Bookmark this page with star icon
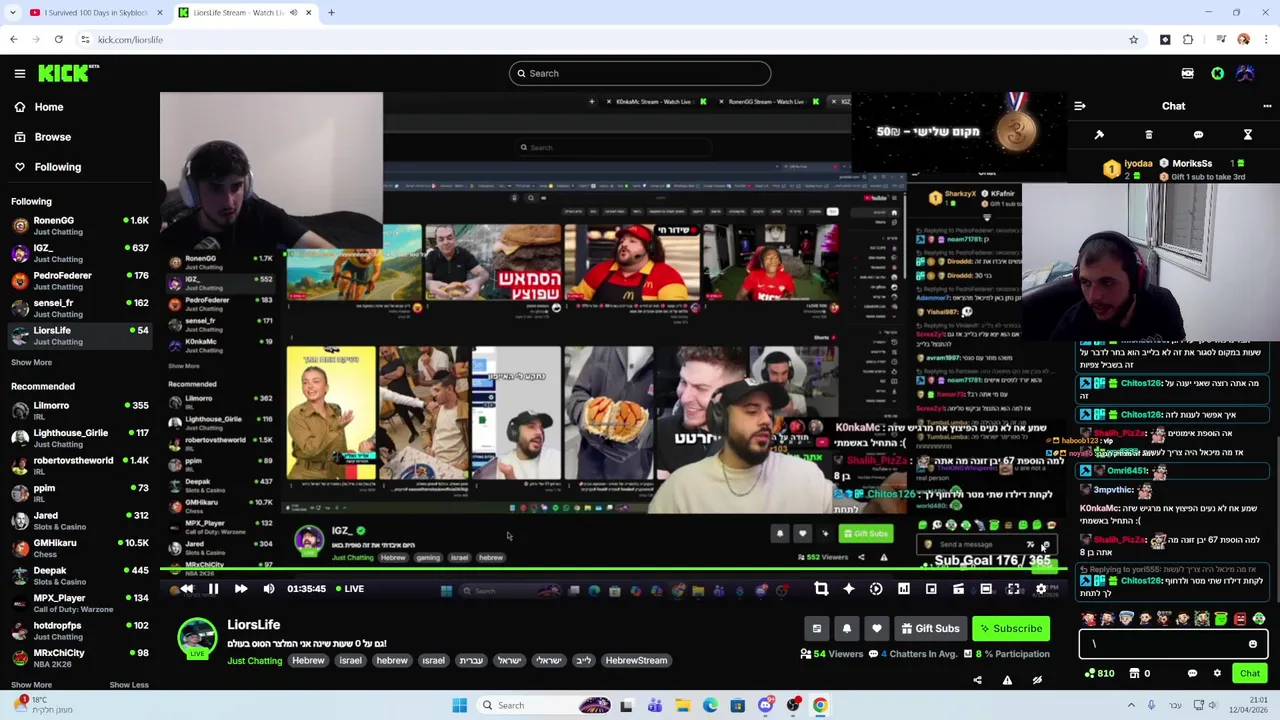This screenshot has width=1280, height=720. (x=1133, y=40)
